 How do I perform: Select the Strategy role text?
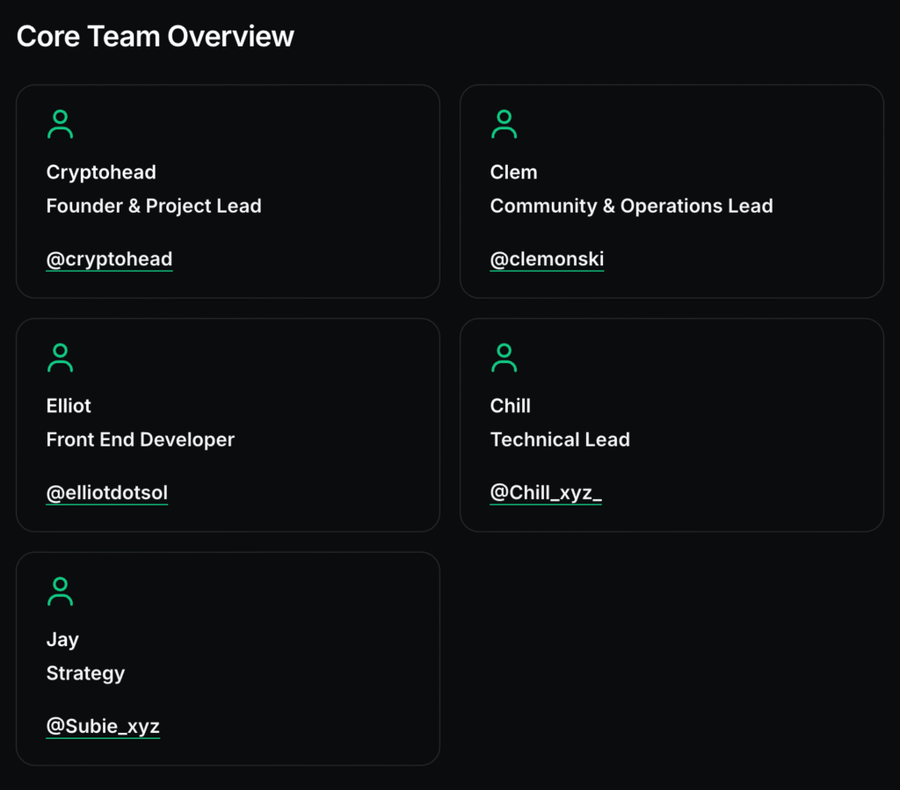coord(85,674)
